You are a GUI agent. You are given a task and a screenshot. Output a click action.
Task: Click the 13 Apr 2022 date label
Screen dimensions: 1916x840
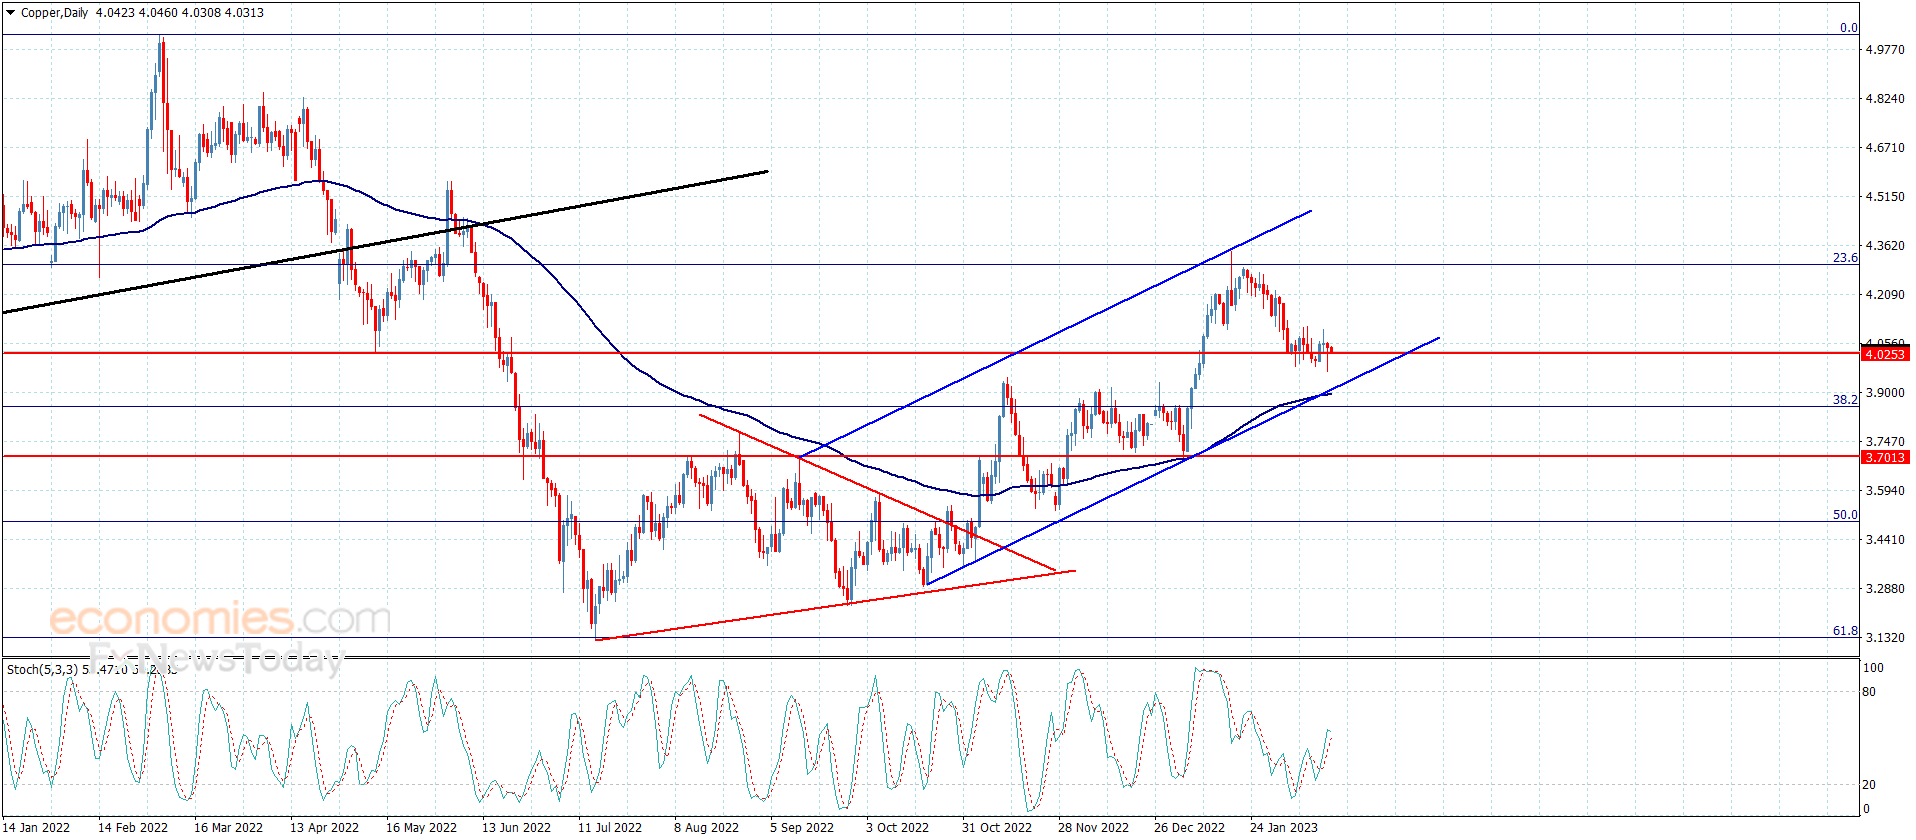pyautogui.click(x=325, y=827)
